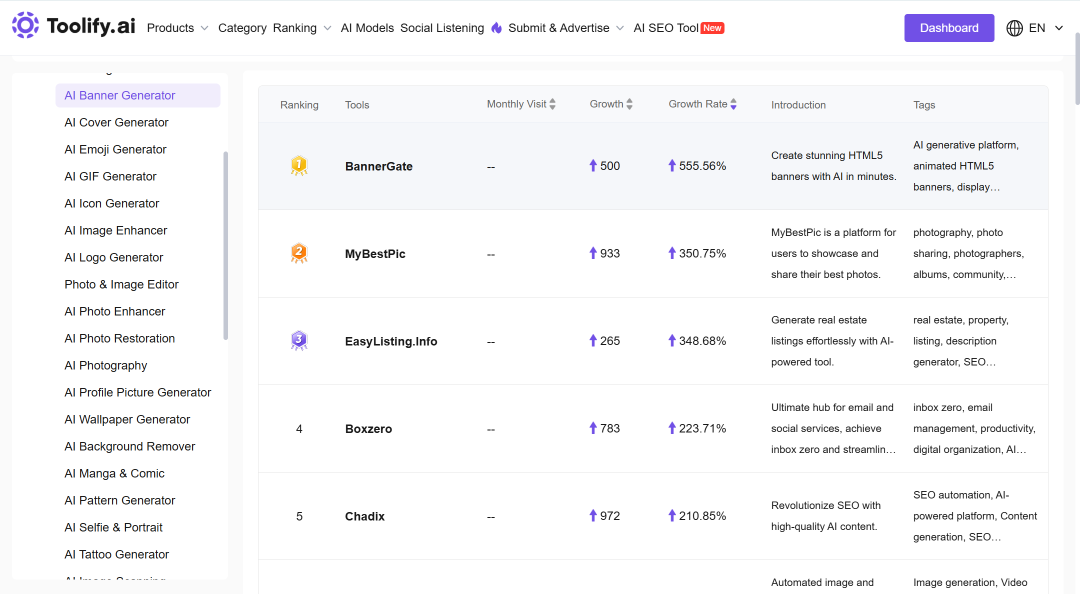Open the EasyListing.Info tool link
Image resolution: width=1080 pixels, height=594 pixels.
point(391,341)
